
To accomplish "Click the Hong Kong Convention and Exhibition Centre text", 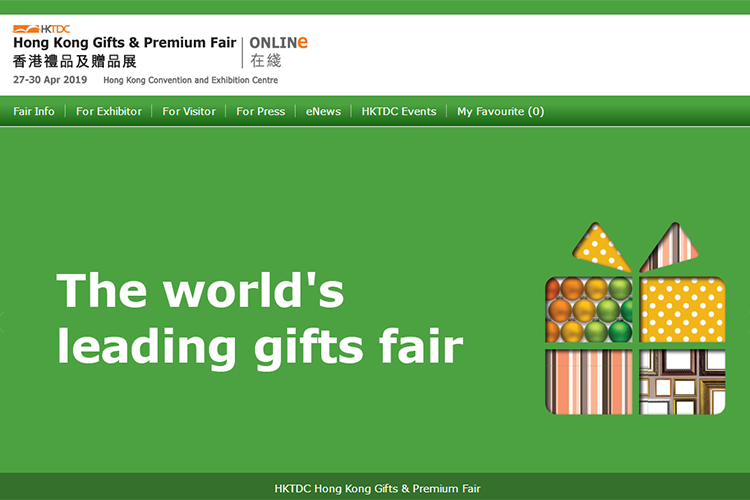I will (191, 80).
